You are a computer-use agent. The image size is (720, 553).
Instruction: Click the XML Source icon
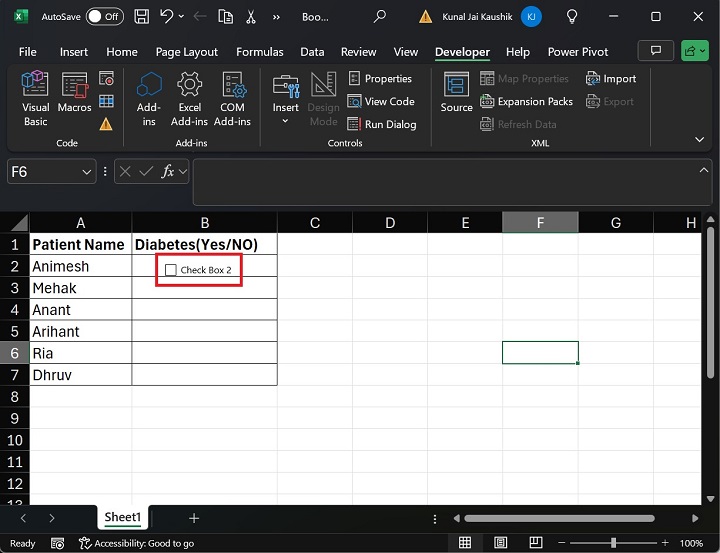click(x=456, y=93)
